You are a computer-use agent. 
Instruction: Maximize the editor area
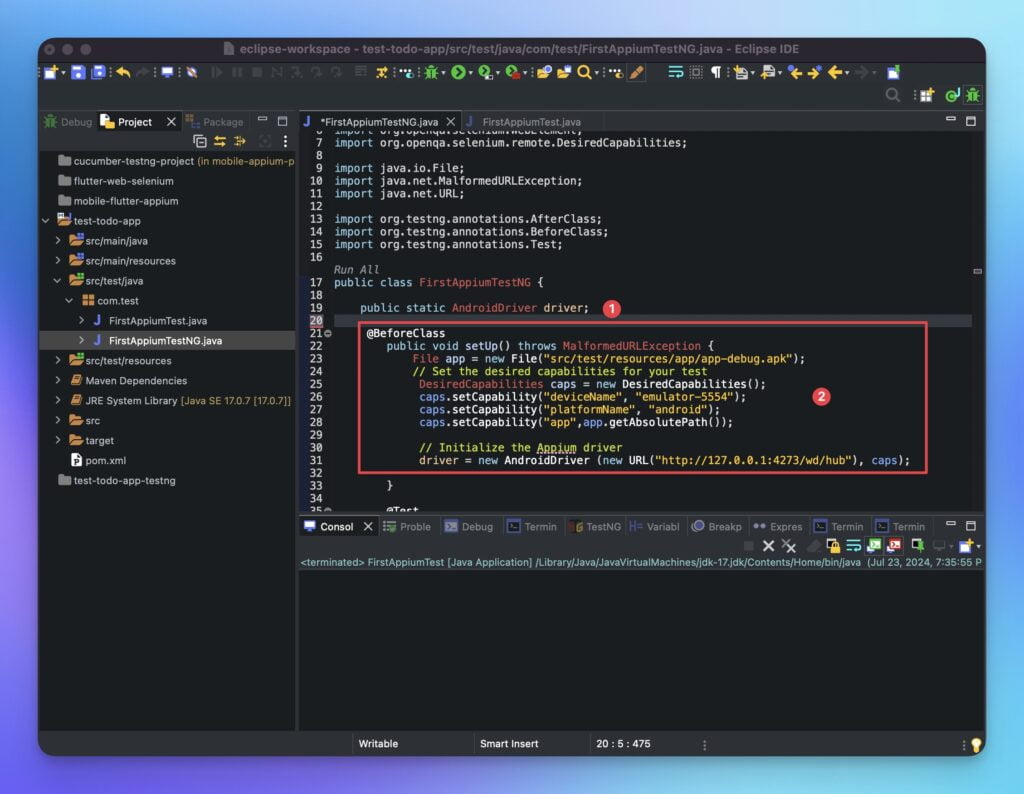971,121
